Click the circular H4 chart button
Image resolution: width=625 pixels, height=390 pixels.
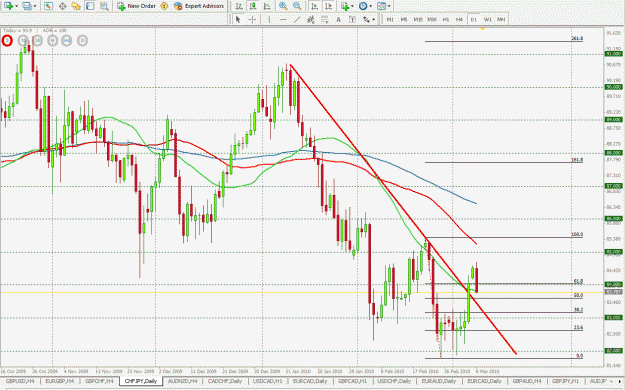pos(67,40)
